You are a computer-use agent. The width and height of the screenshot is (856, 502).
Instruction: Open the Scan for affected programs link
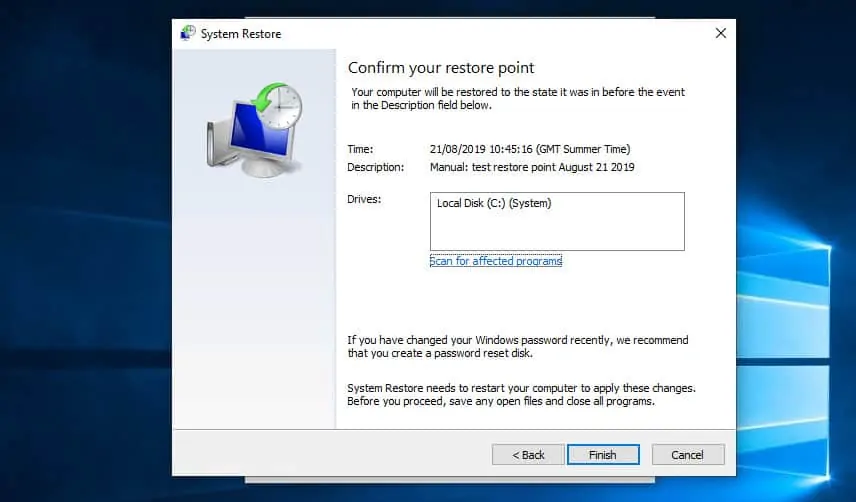pos(496,261)
